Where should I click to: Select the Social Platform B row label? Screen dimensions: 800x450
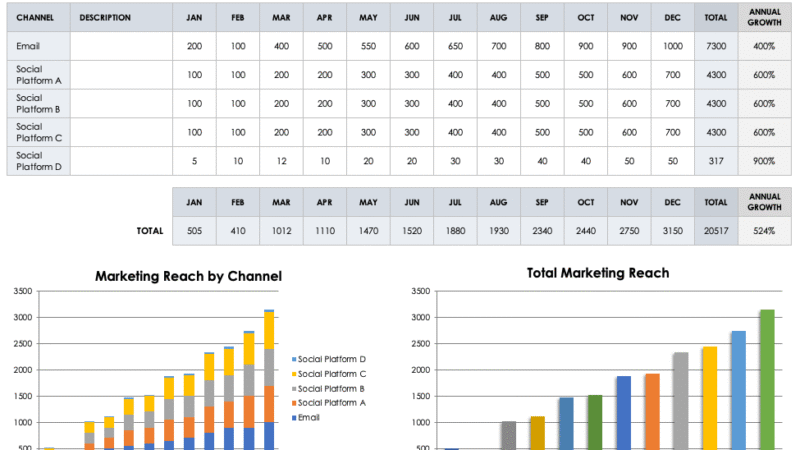38,104
